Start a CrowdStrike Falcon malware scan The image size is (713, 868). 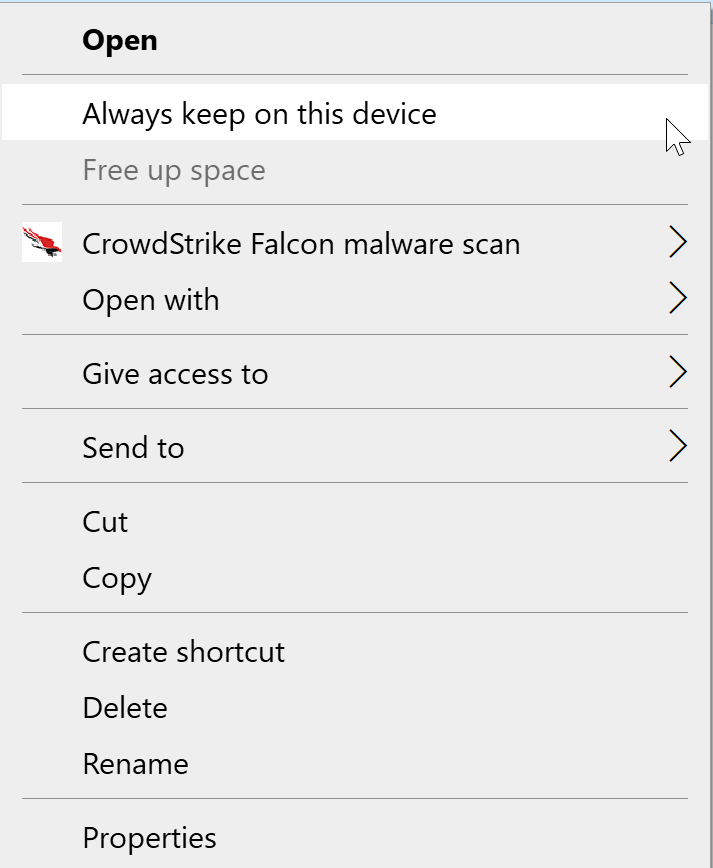pos(301,243)
